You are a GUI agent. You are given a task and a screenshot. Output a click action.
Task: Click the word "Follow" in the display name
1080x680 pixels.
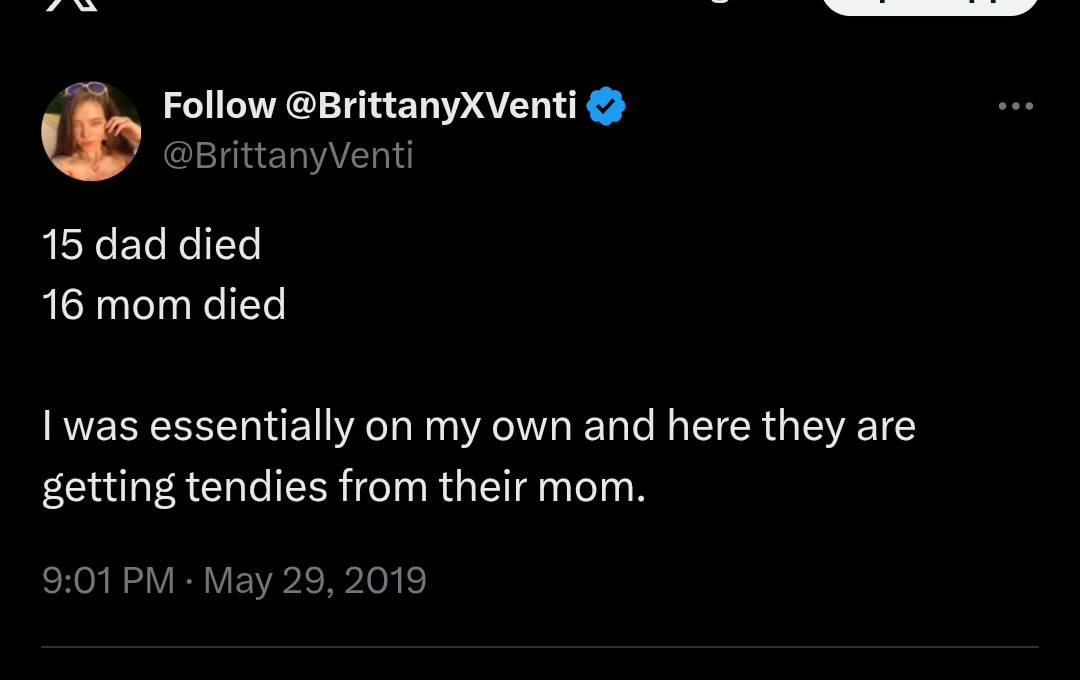[219, 105]
